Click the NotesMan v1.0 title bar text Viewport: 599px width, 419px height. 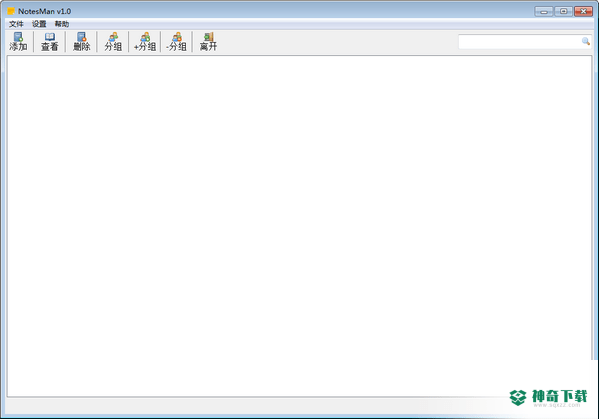pos(44,11)
